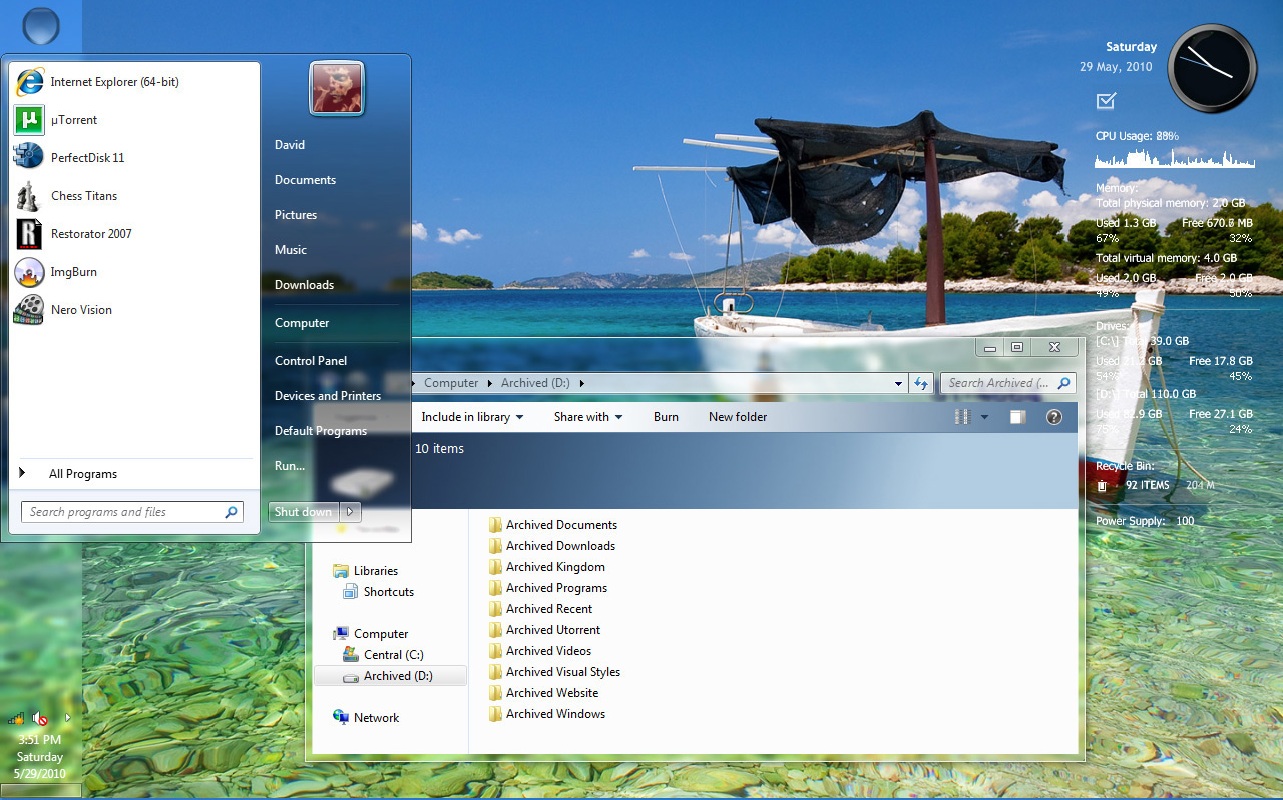Open the email gadget on the sidebar
This screenshot has height=800, width=1283.
pos(1106,100)
